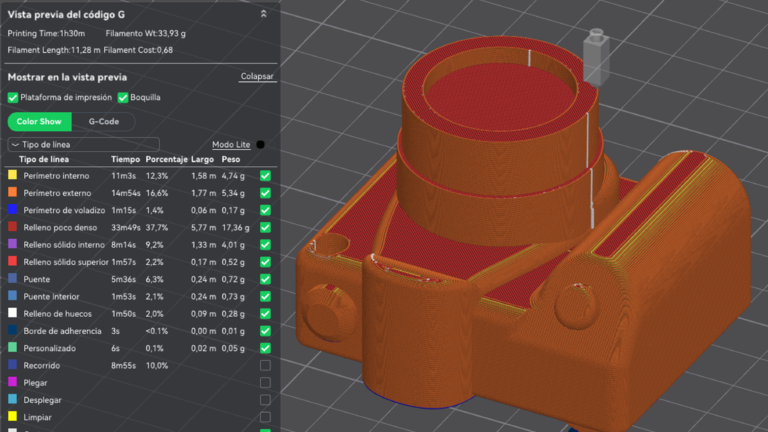
Task: Click the Relleno sólido superior red swatch
Action: (13, 261)
